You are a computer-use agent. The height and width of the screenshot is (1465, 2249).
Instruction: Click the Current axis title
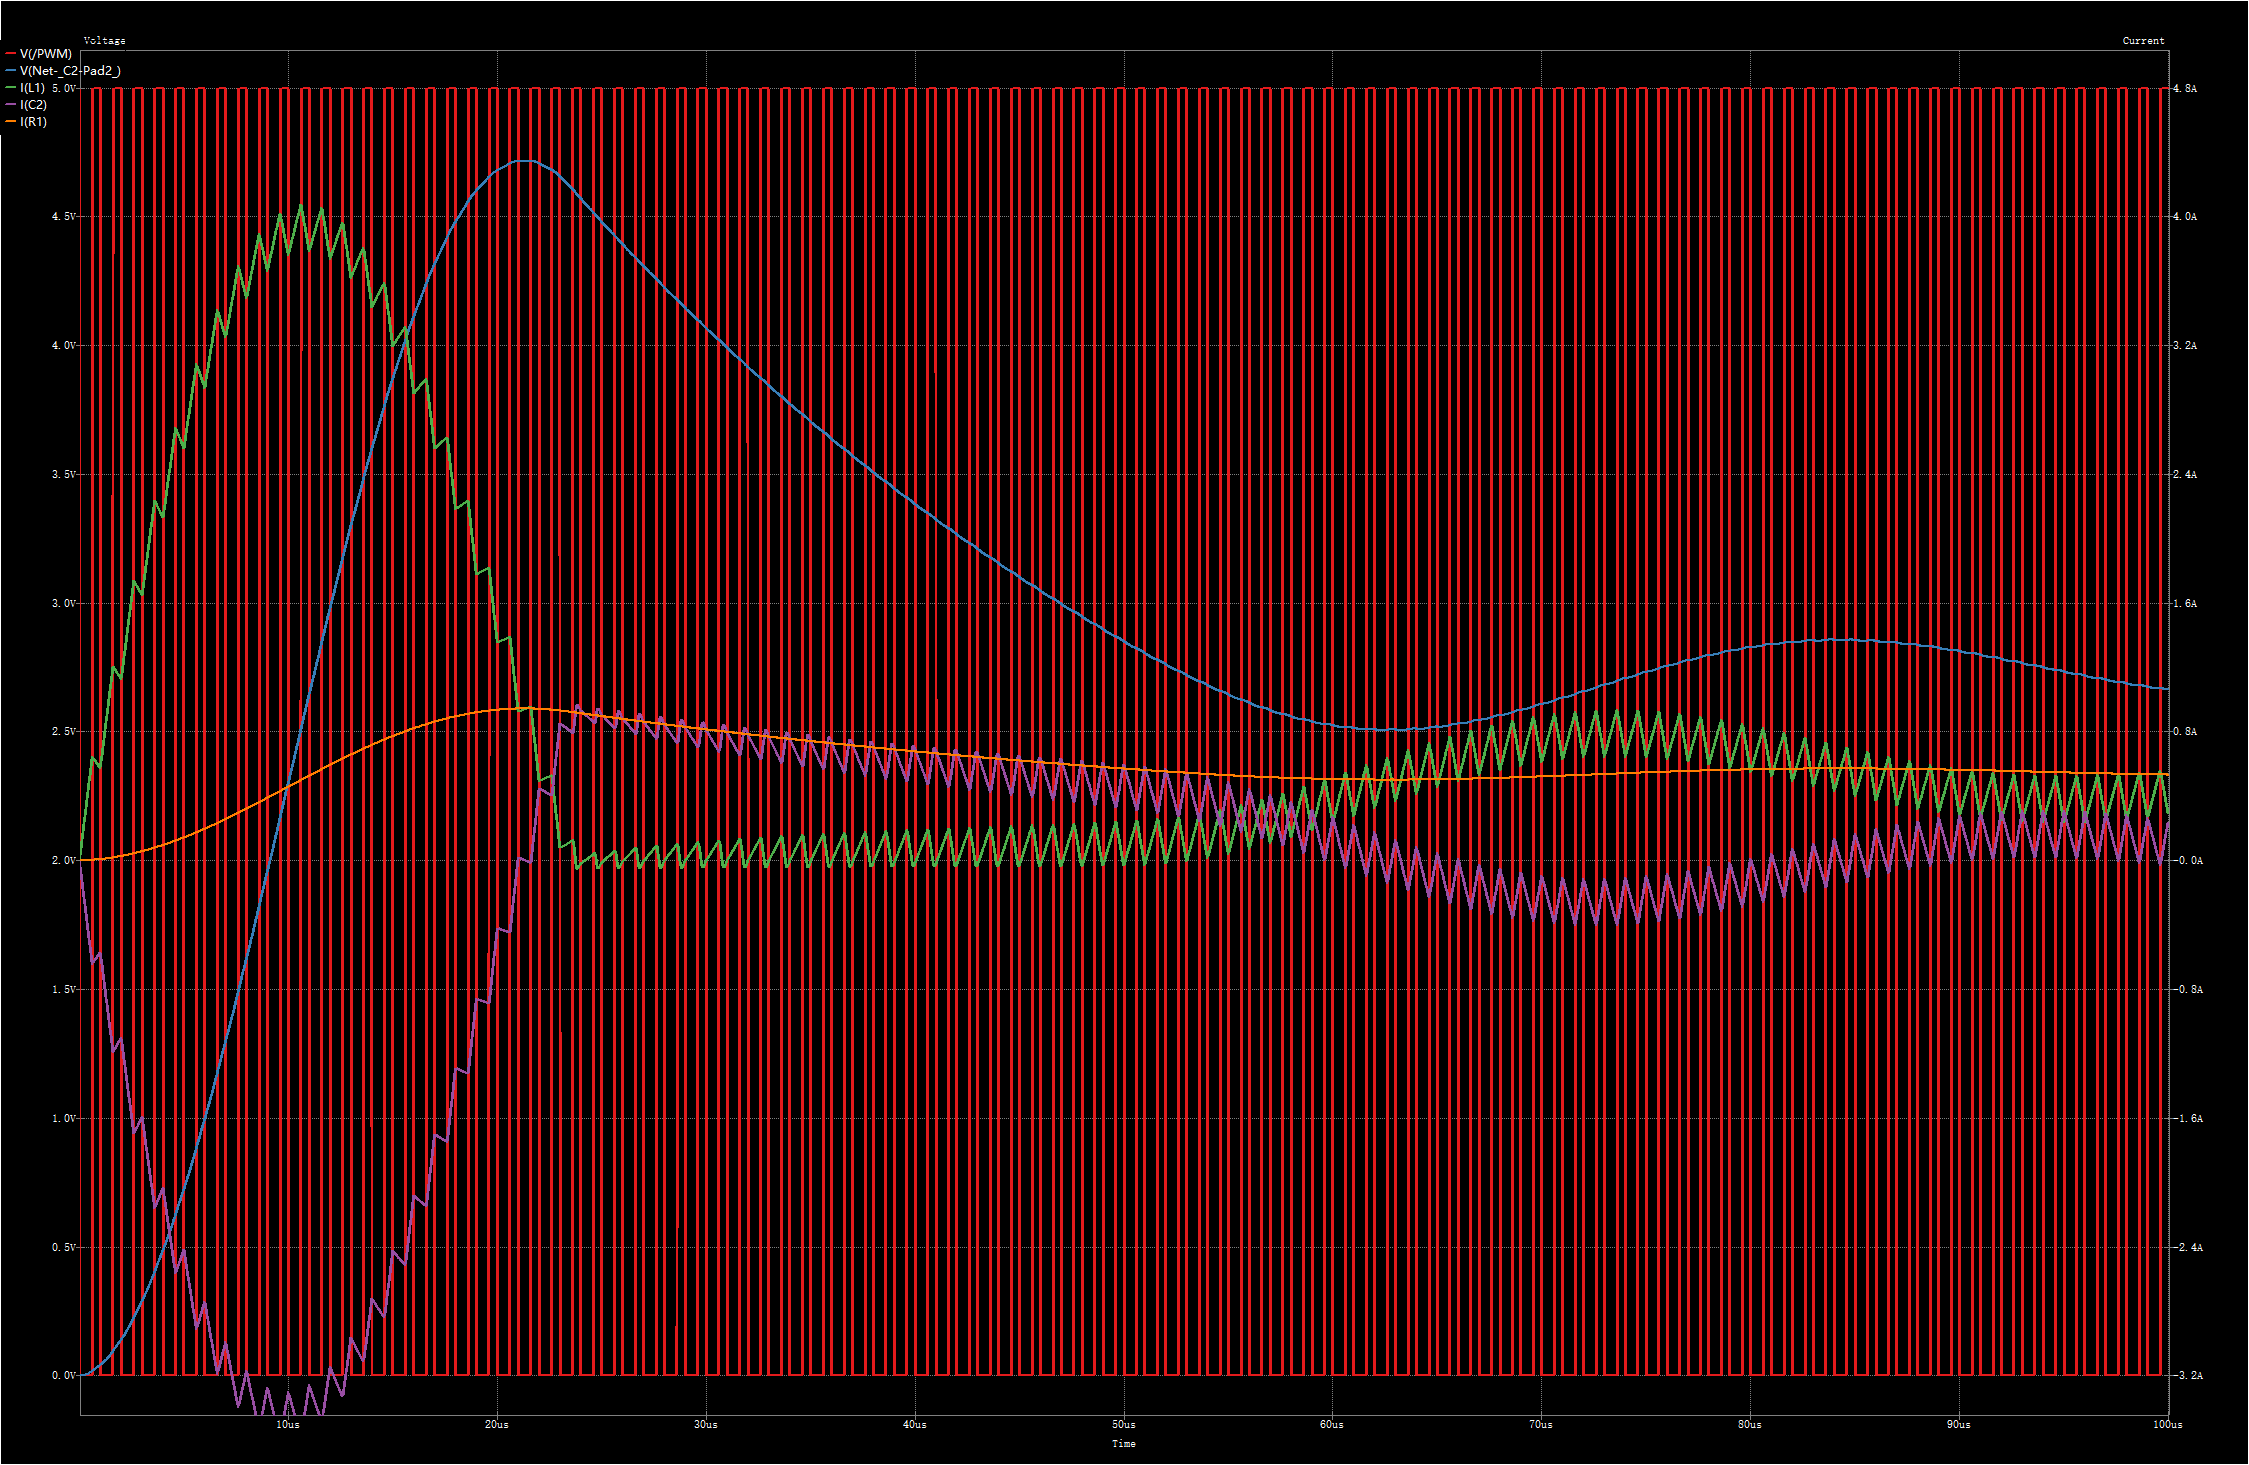(x=2143, y=41)
